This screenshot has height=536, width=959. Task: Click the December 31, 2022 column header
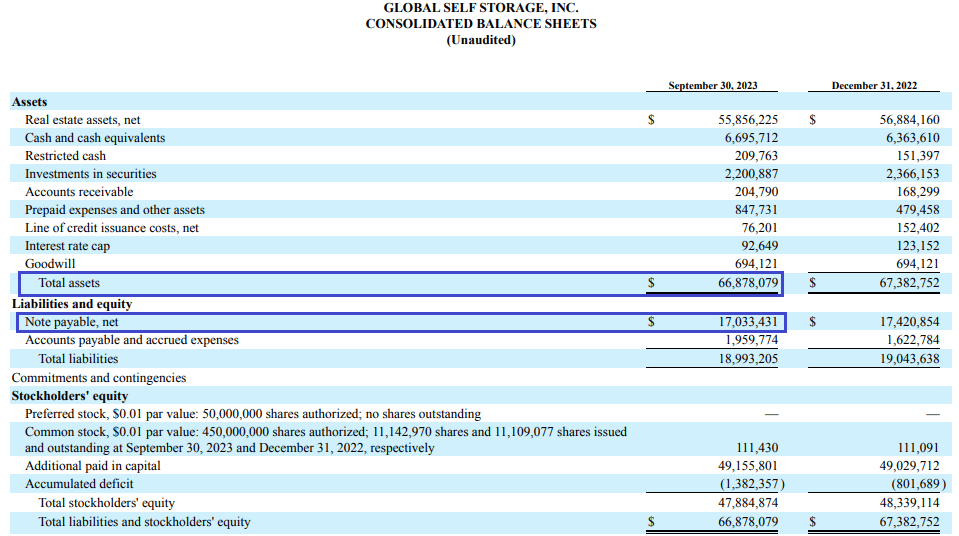pyautogui.click(x=874, y=86)
